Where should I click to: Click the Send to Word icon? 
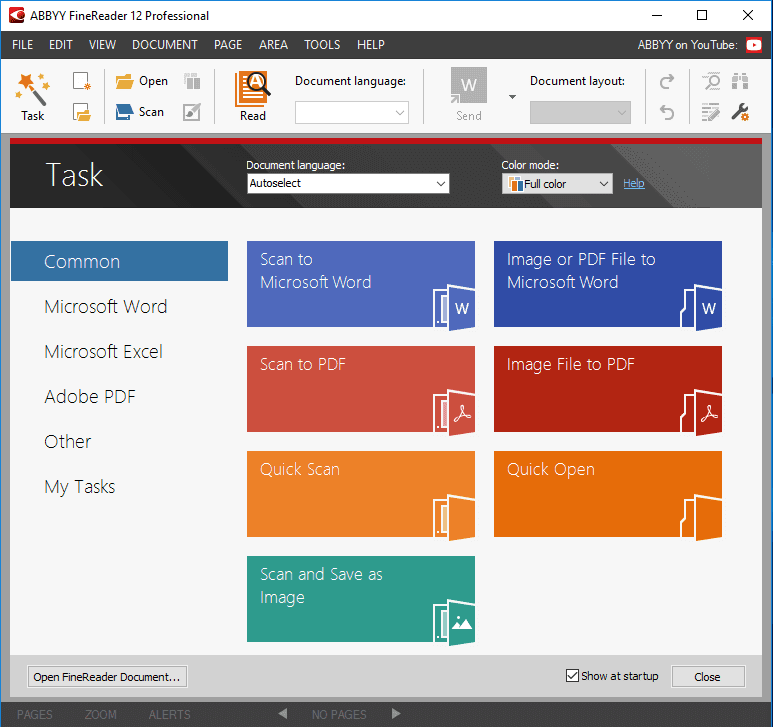(x=469, y=95)
